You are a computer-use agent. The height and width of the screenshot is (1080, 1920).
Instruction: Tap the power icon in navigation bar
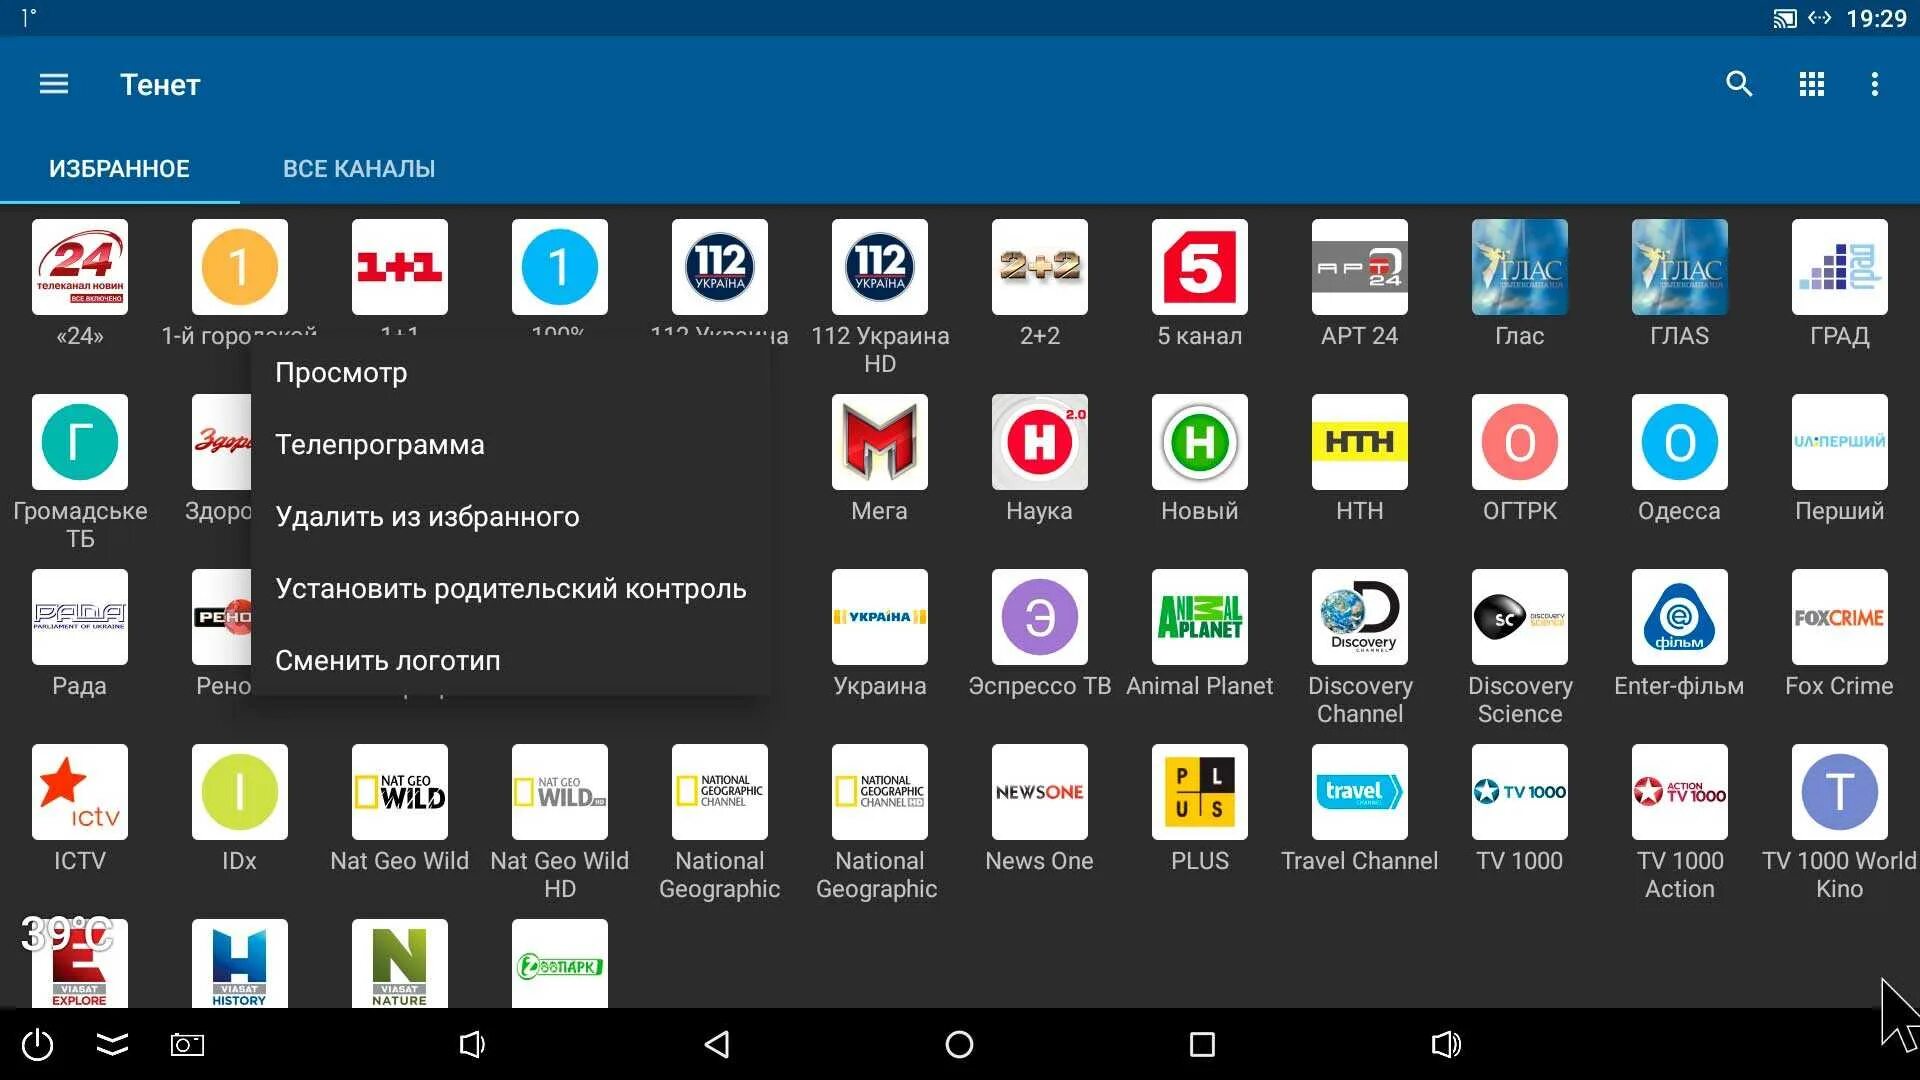pyautogui.click(x=37, y=1045)
